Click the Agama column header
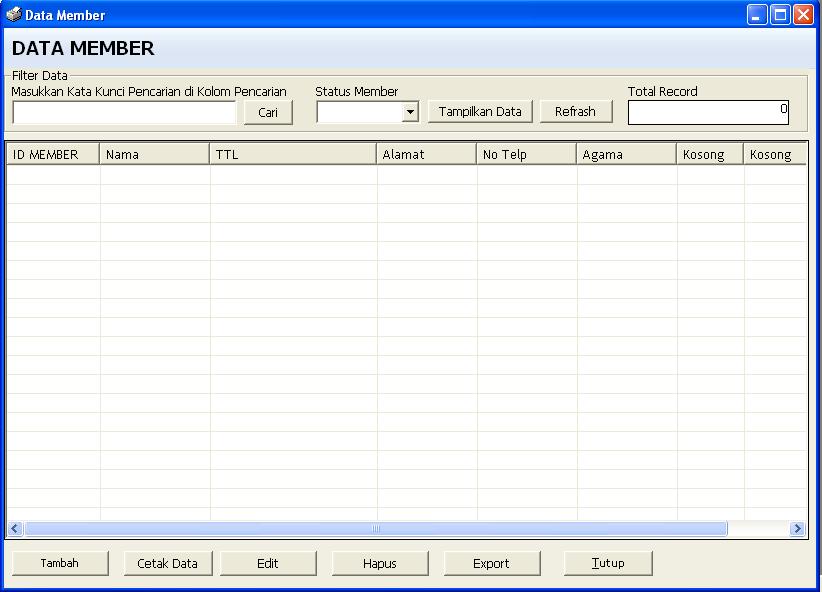 (625, 154)
